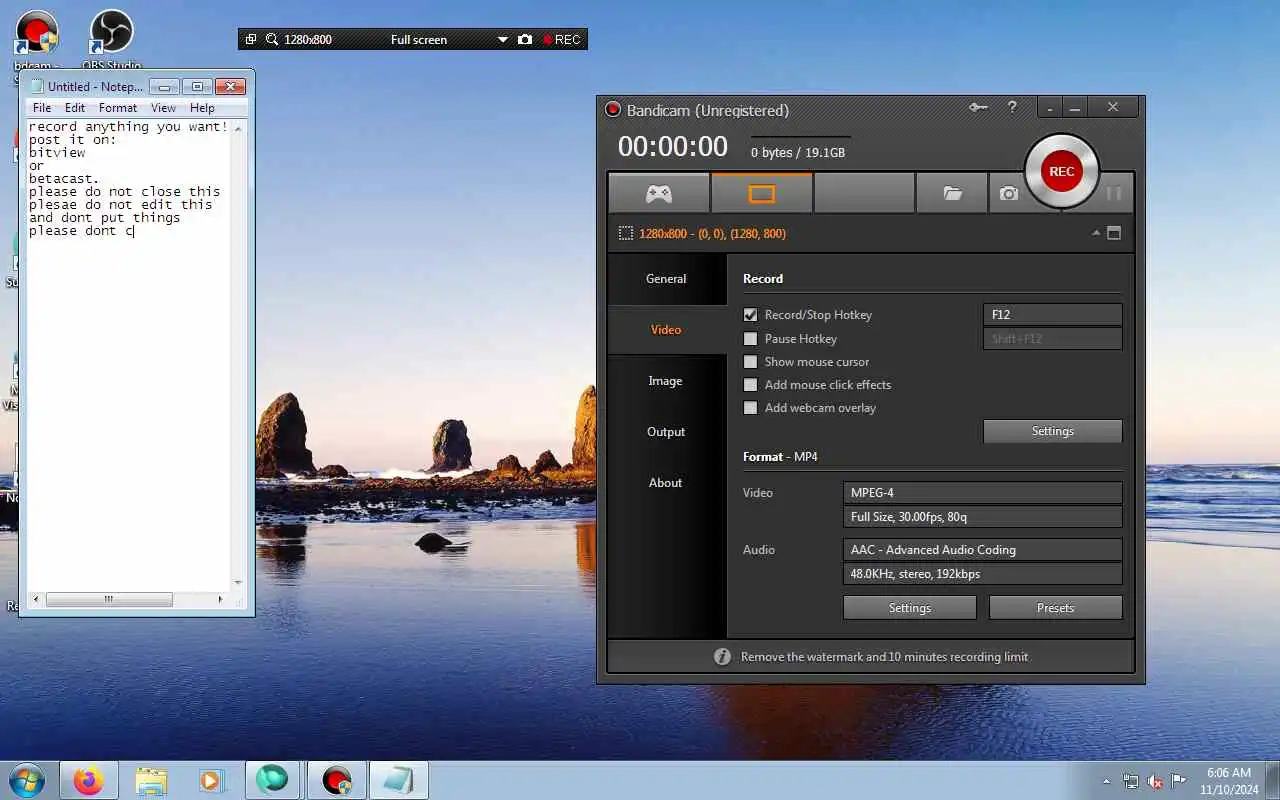The width and height of the screenshot is (1280, 800).
Task: Click the magnifier icon on top recording bar
Action: (272, 40)
